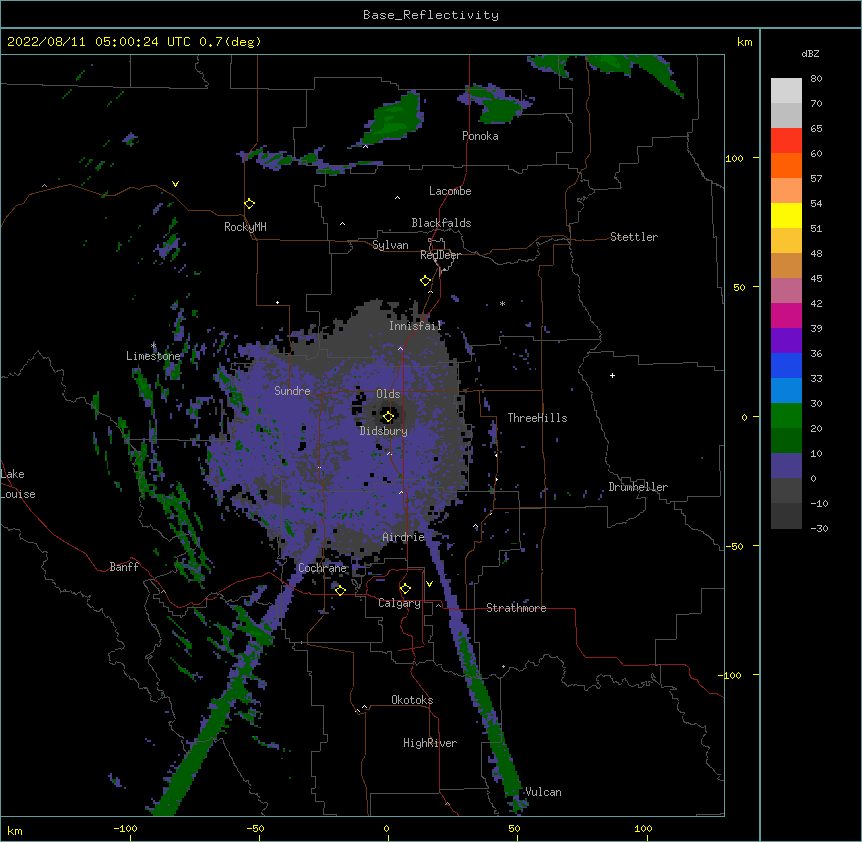
Task: Pick the orange 57-60 dBZ swatch
Action: pyautogui.click(x=786, y=165)
